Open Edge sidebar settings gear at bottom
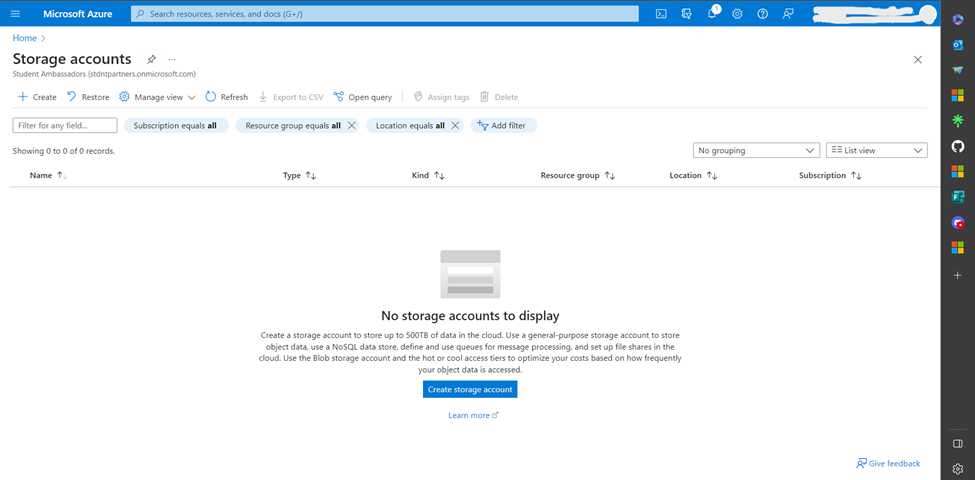This screenshot has width=975, height=480. 958,469
